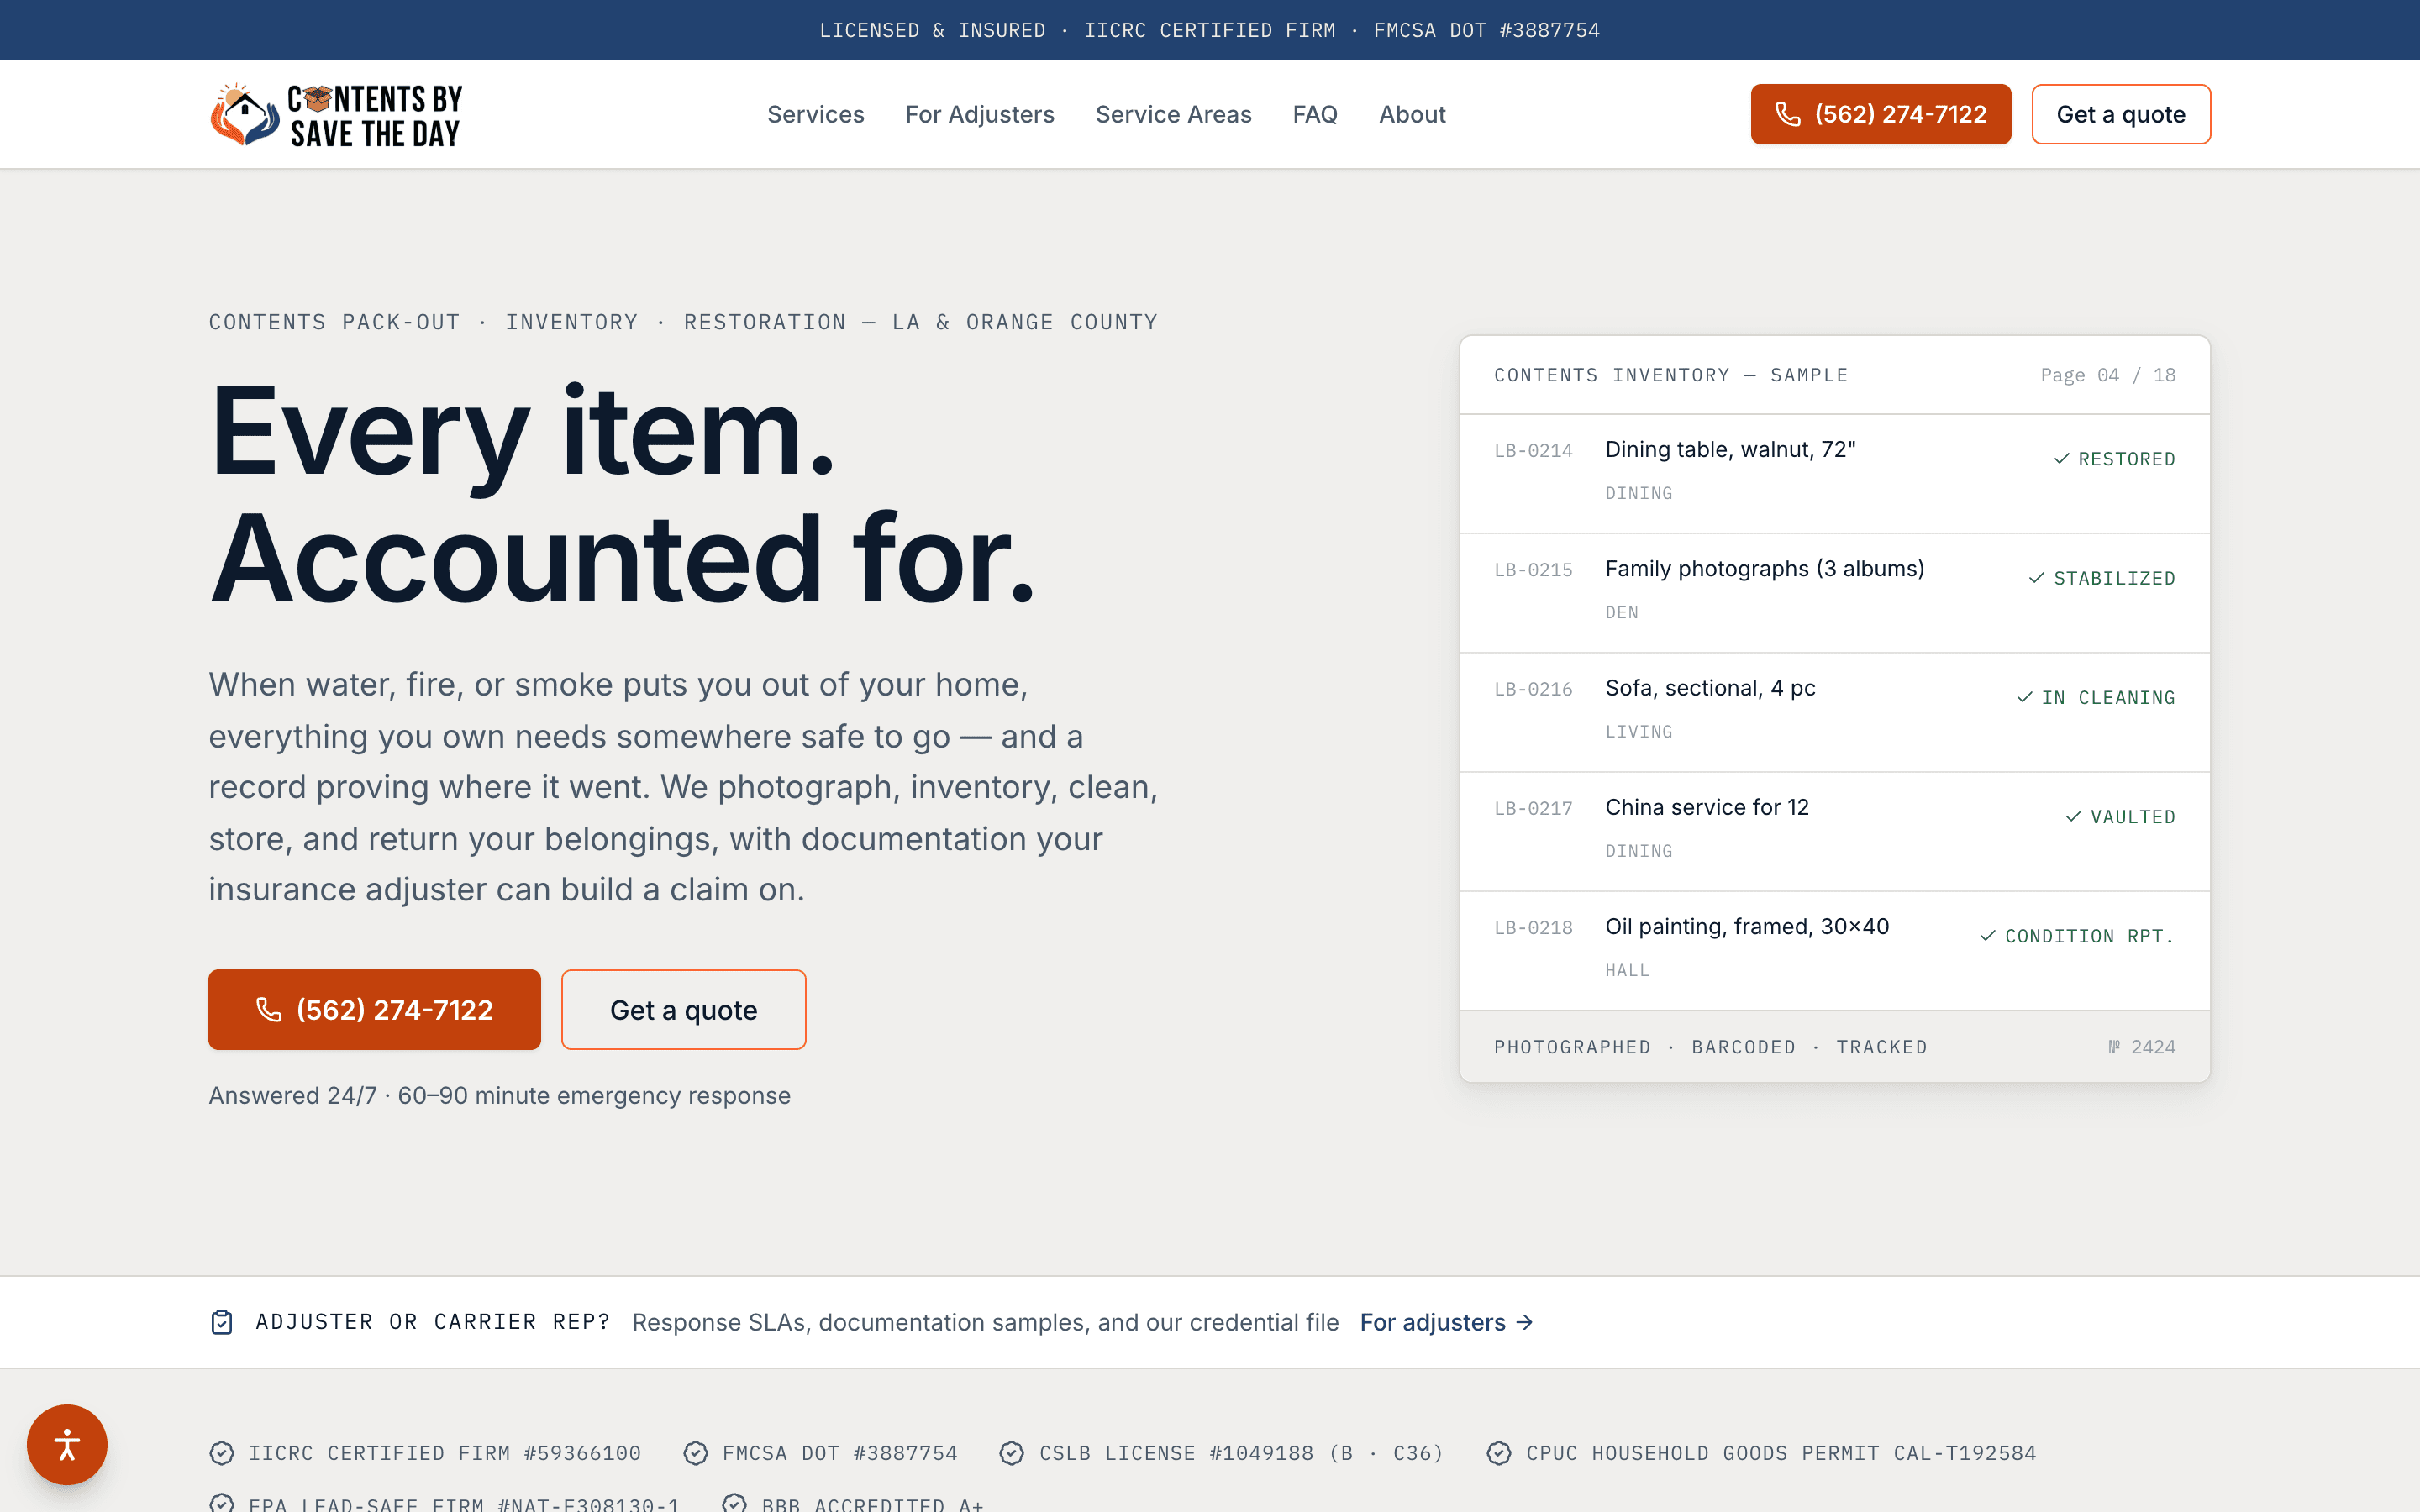
Task: Open the Services menu item
Action: [815, 115]
